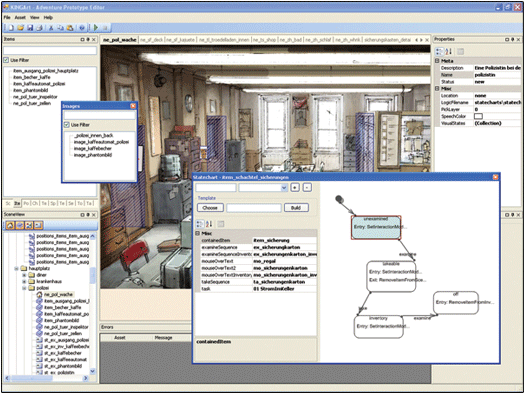Select image_phantombild in Images window
Screen dimensions: 525x394
click(x=93, y=155)
